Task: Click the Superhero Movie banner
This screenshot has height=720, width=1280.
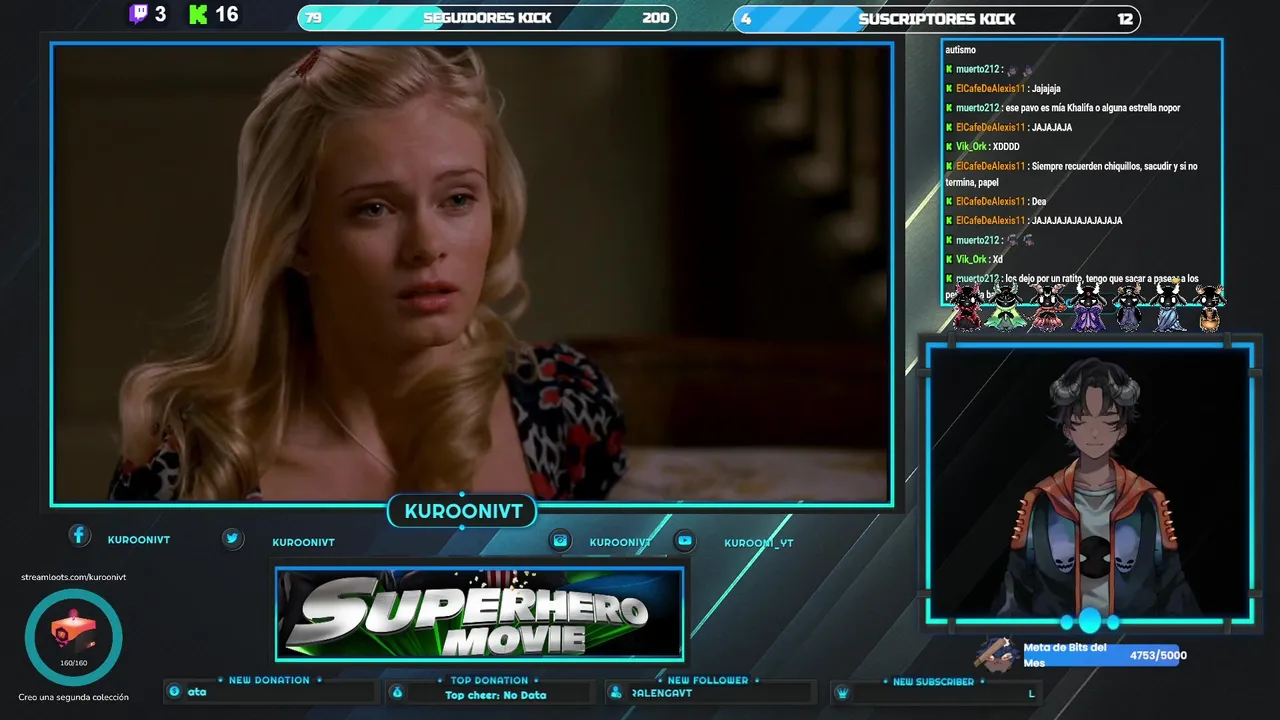Action: pyautogui.click(x=480, y=614)
